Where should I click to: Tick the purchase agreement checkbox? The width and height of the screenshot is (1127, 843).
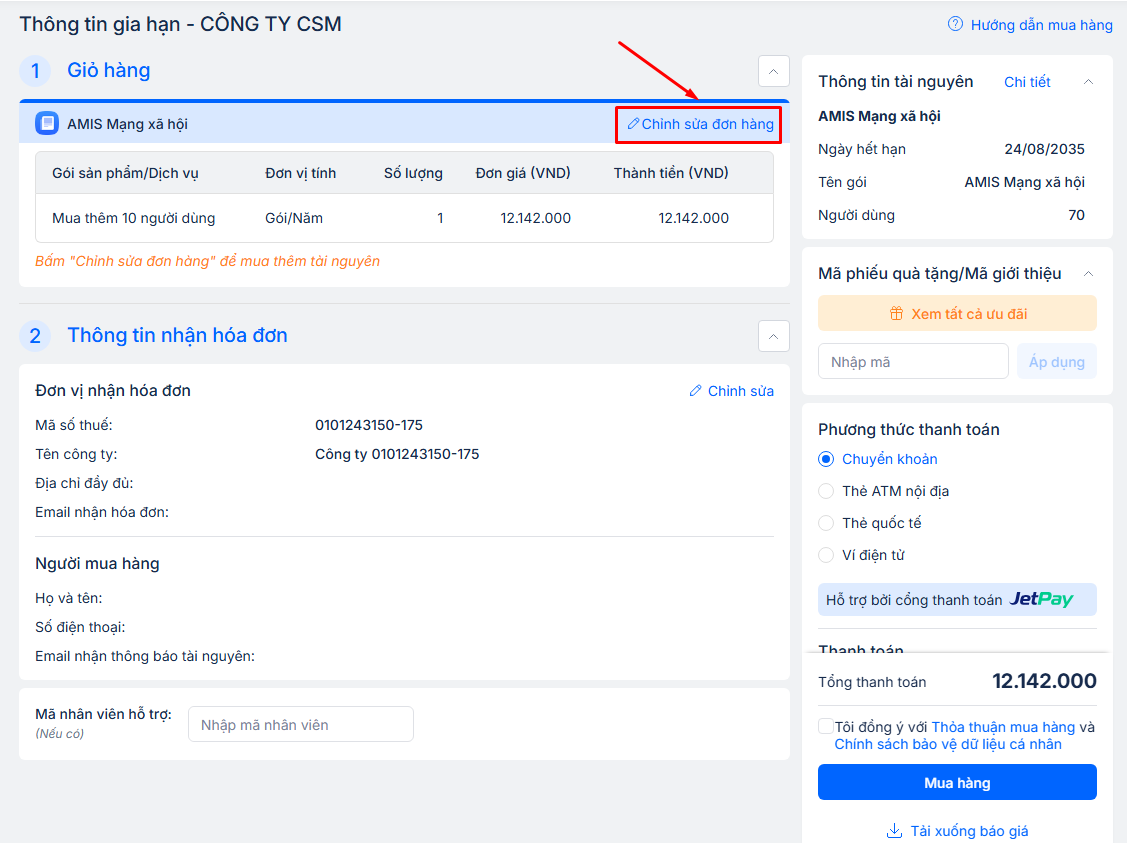point(825,727)
